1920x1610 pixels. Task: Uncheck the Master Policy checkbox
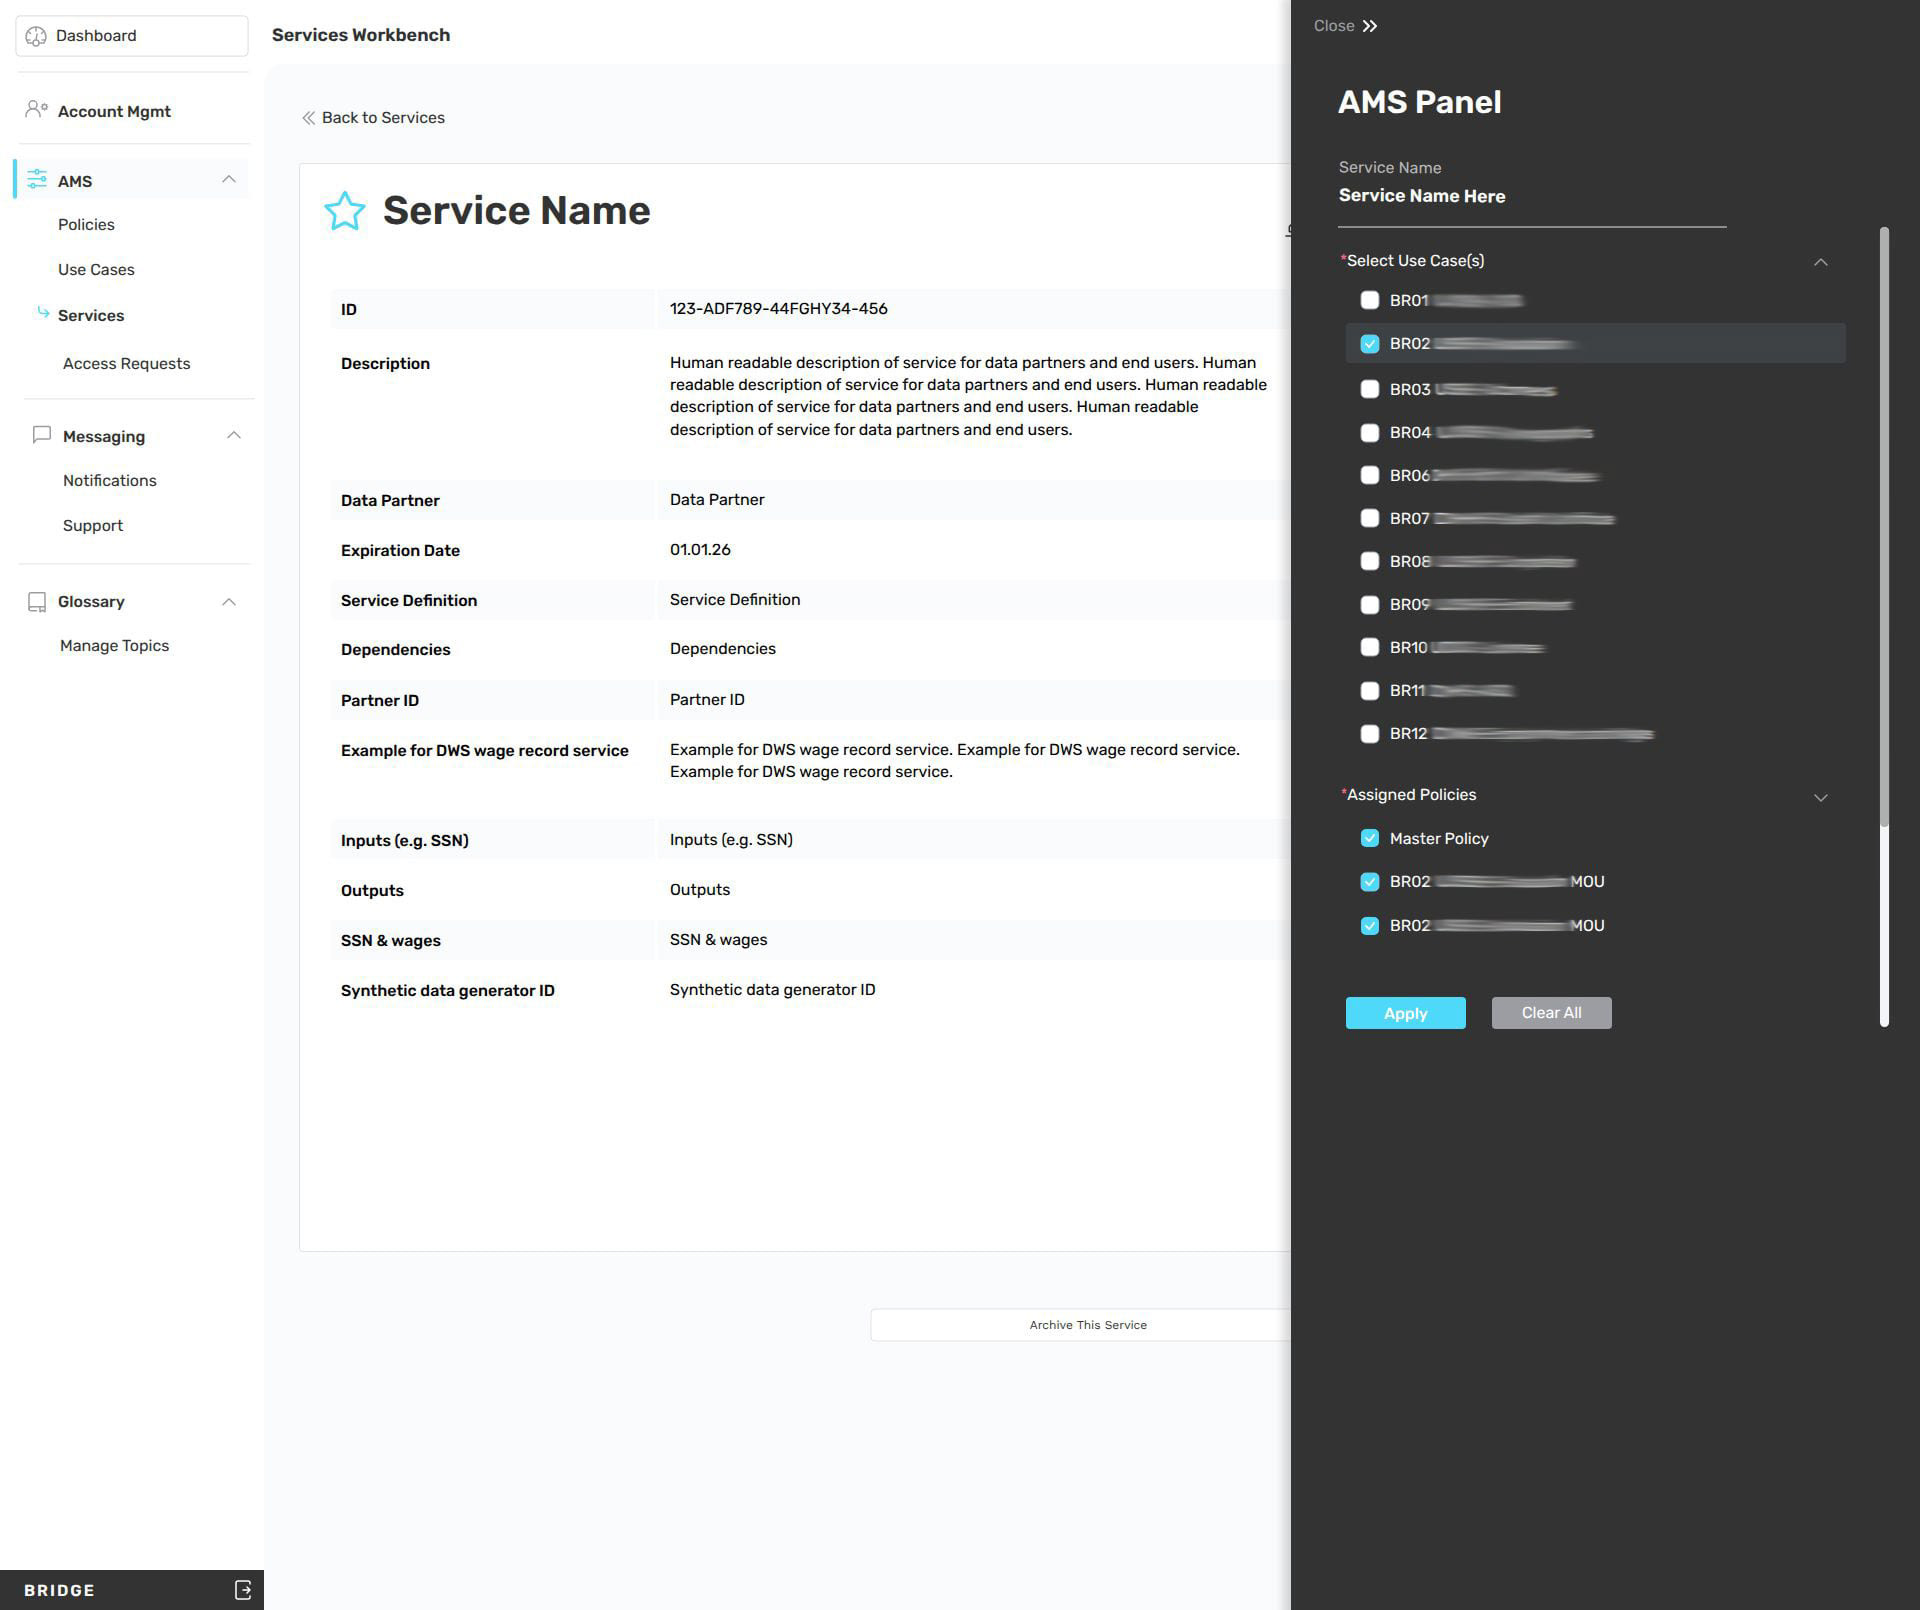coord(1370,838)
